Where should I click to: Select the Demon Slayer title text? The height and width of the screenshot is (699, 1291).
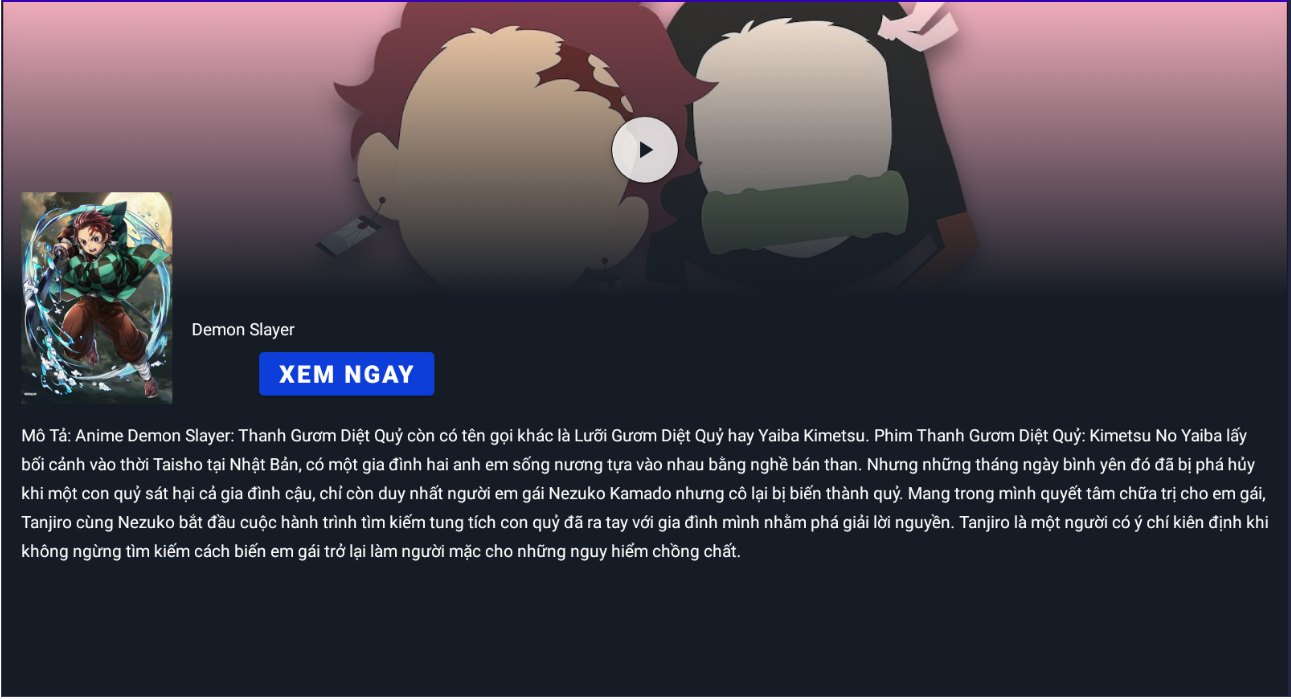pyautogui.click(x=243, y=330)
